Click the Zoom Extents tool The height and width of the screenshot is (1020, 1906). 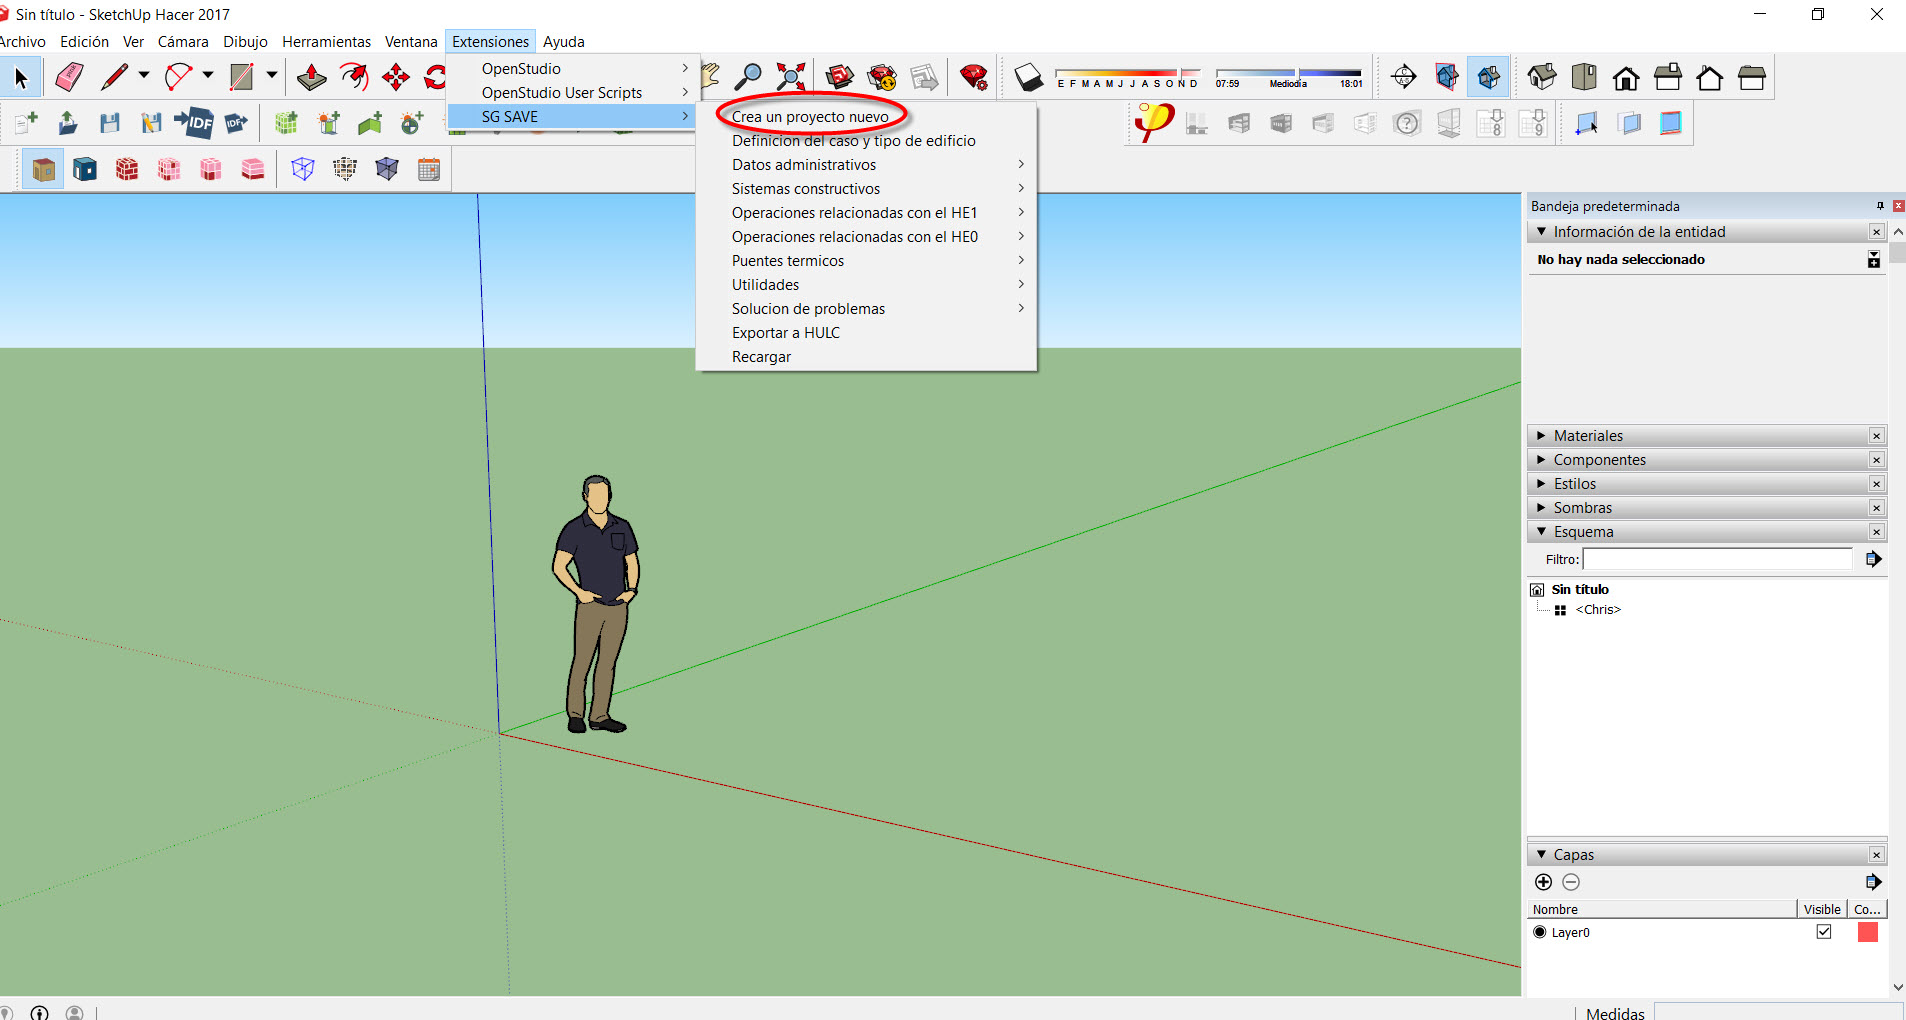pyautogui.click(x=790, y=77)
